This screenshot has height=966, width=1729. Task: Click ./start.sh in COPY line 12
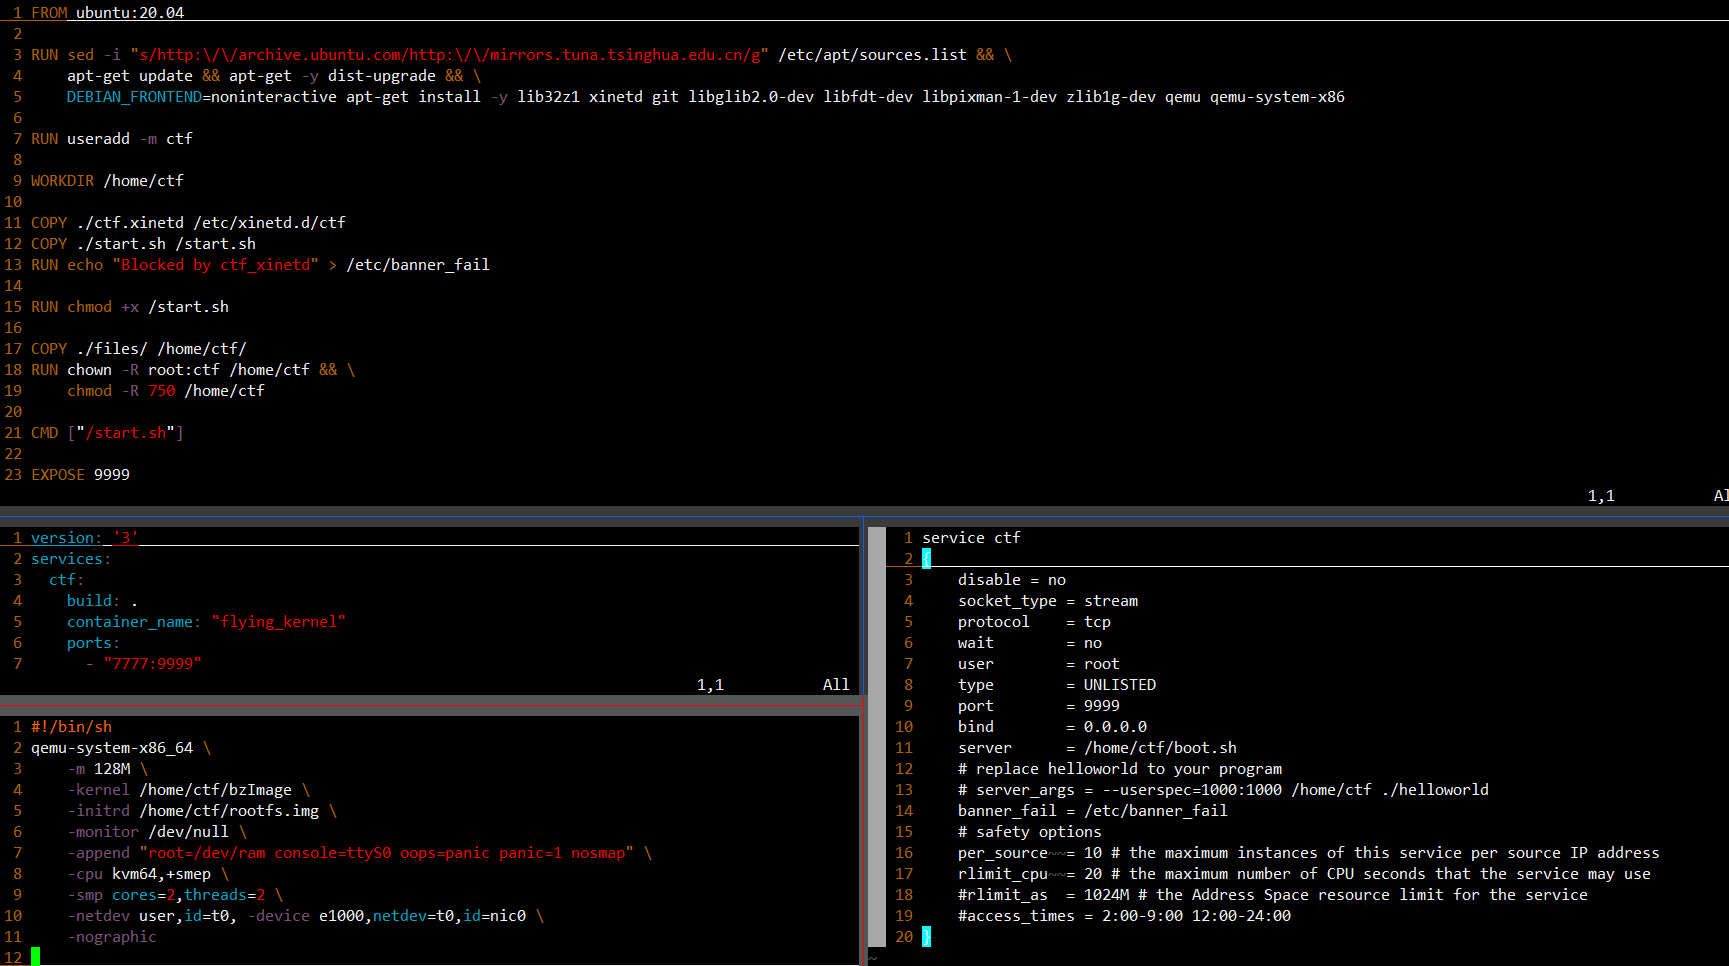[x=121, y=244]
